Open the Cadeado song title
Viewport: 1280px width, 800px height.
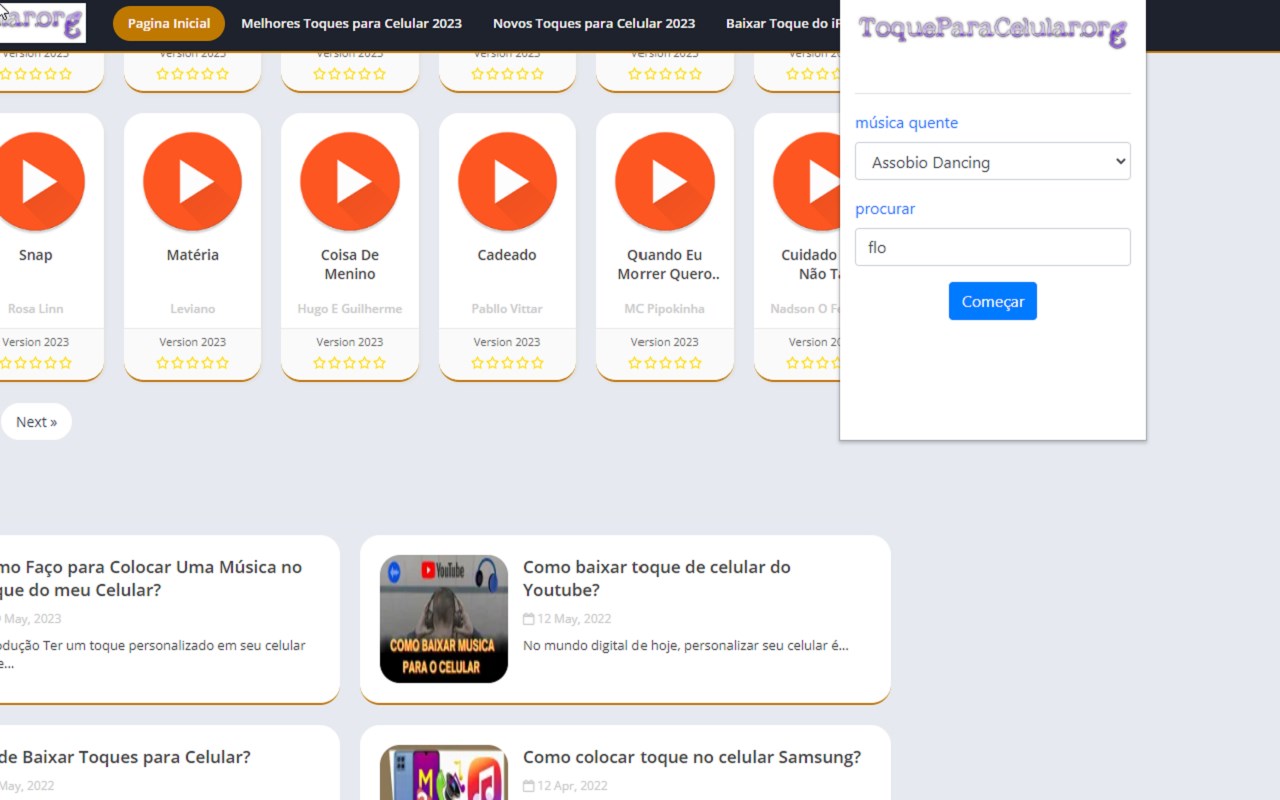507,255
